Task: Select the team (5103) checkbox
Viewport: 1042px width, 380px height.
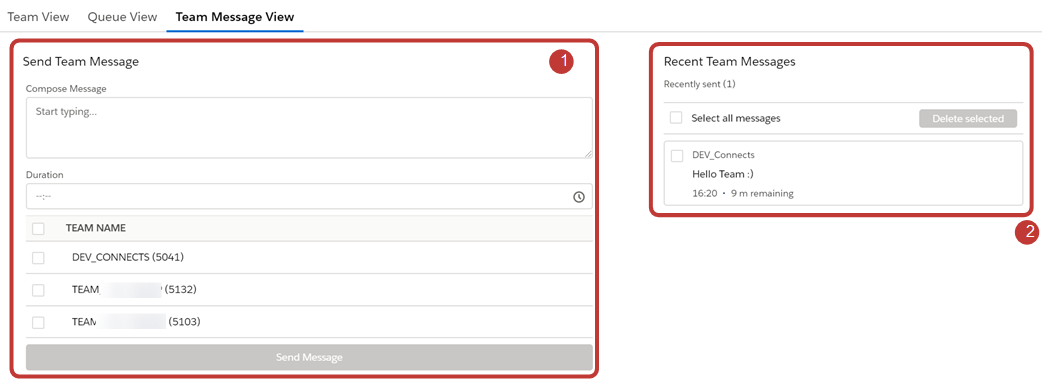Action: 39,322
